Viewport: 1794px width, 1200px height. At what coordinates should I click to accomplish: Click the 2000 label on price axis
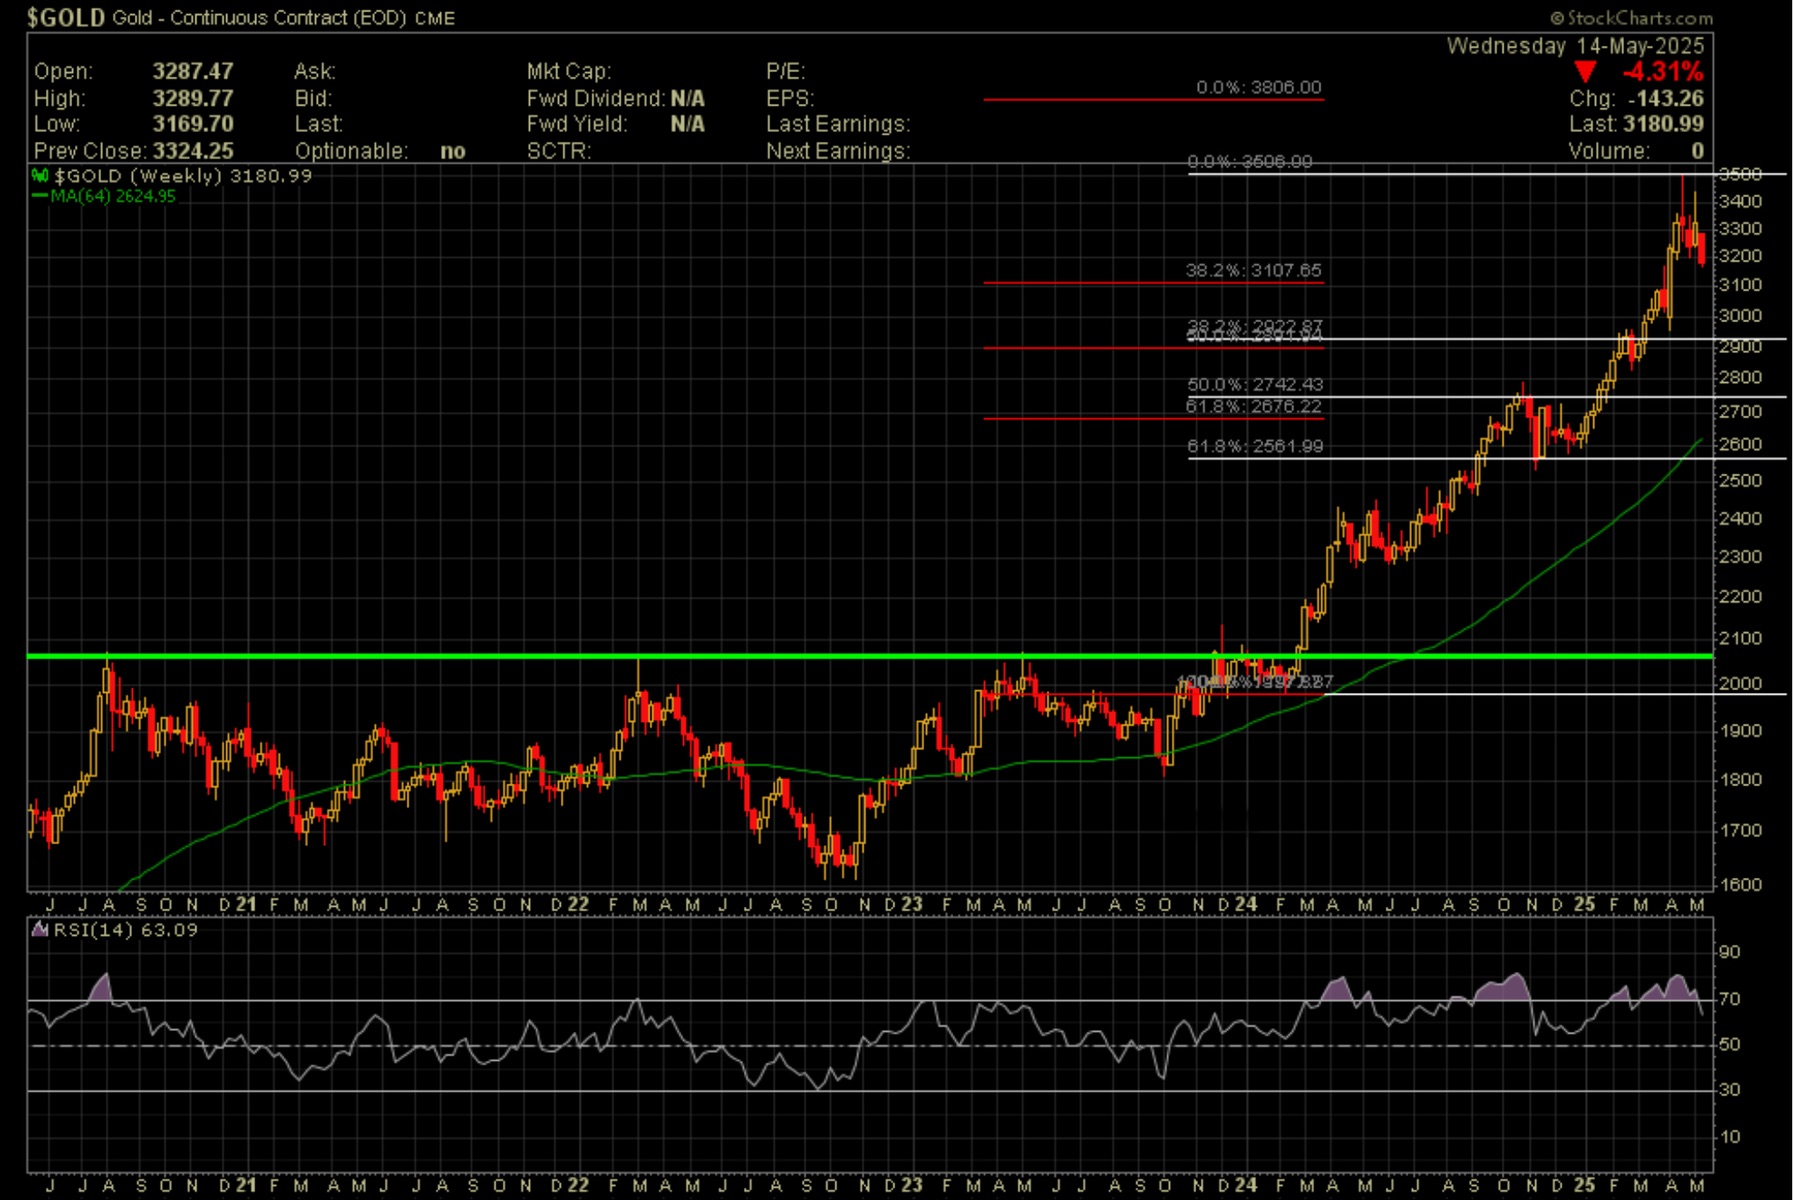pos(1739,684)
